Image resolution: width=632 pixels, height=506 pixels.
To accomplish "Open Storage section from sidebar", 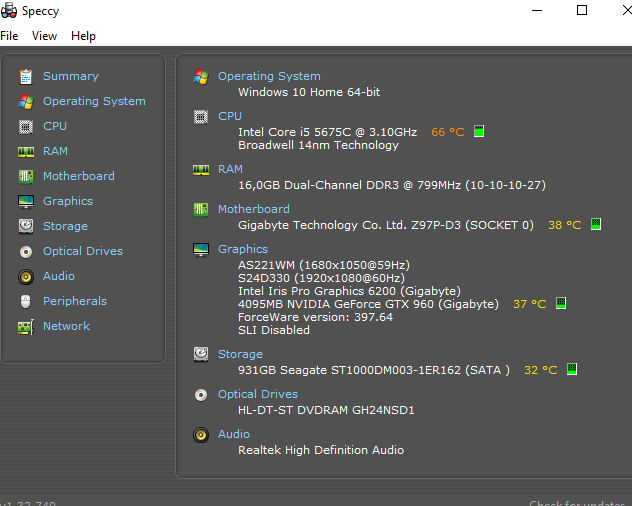I will pos(65,226).
